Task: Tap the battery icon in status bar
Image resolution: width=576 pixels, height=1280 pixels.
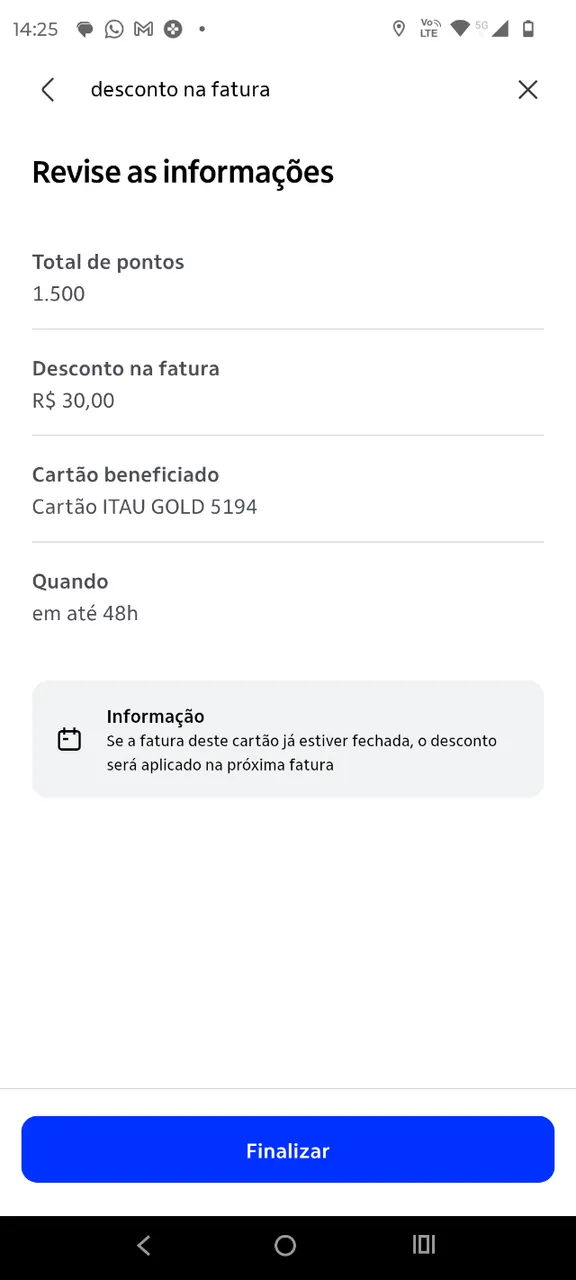Action: pyautogui.click(x=528, y=29)
